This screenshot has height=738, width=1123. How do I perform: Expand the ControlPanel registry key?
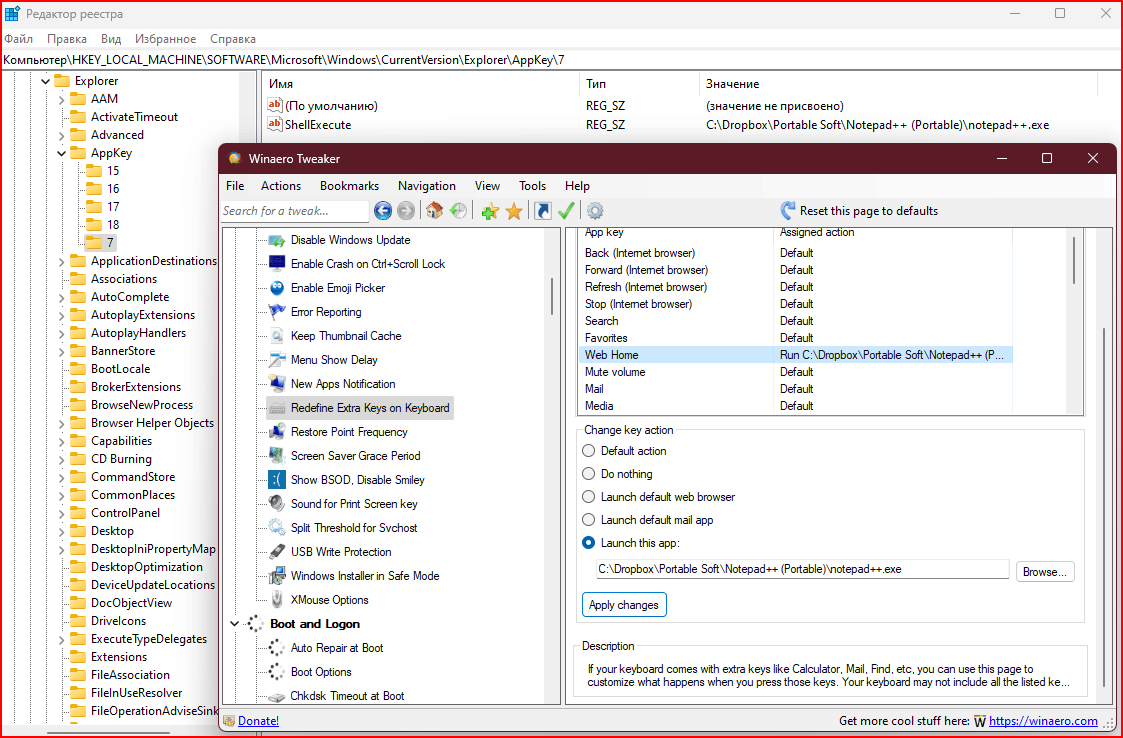click(x=62, y=513)
